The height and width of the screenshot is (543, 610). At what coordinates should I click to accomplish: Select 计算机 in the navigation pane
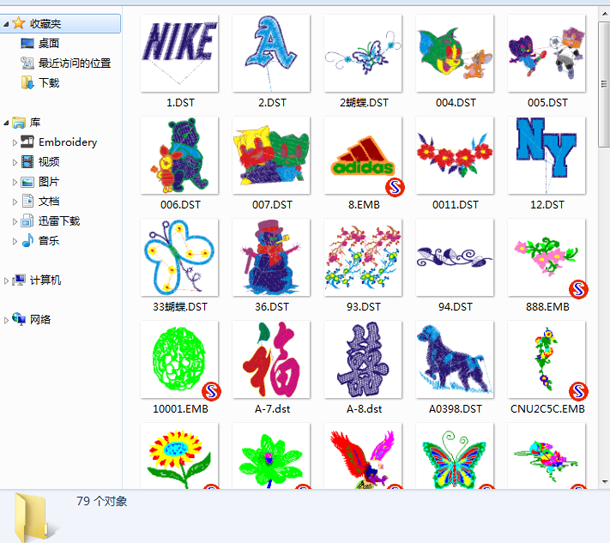45,280
